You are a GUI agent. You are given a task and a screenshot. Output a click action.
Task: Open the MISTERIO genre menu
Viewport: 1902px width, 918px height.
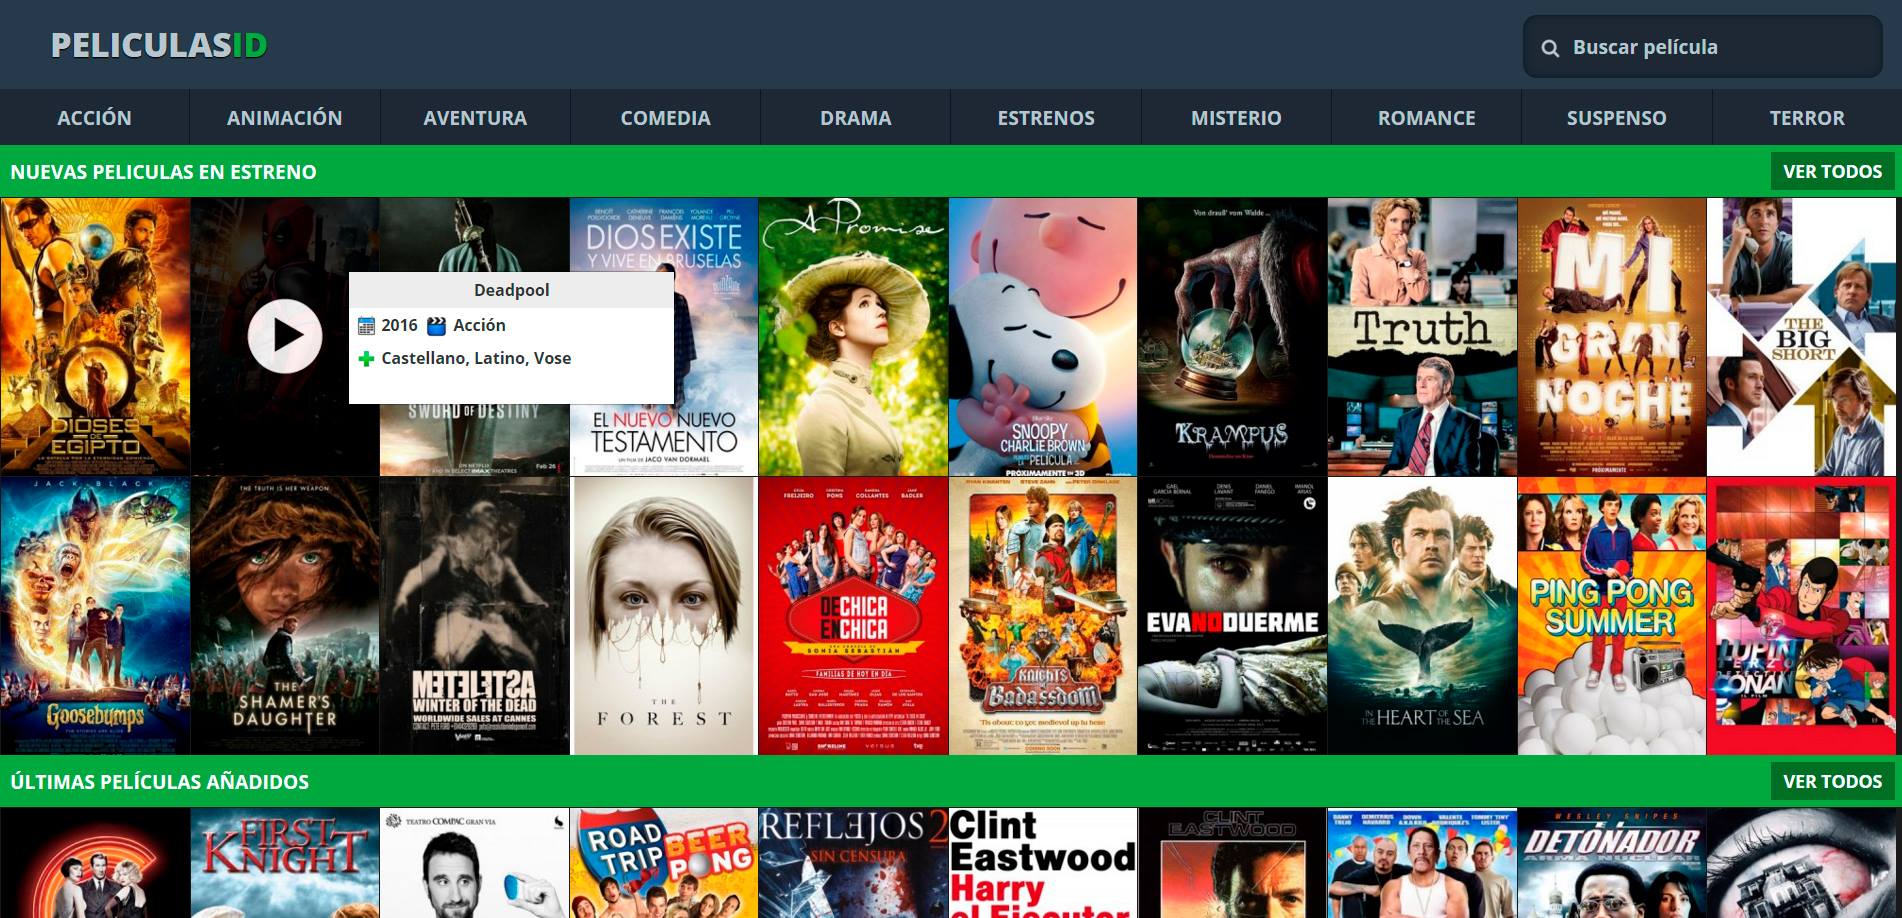pos(1236,118)
